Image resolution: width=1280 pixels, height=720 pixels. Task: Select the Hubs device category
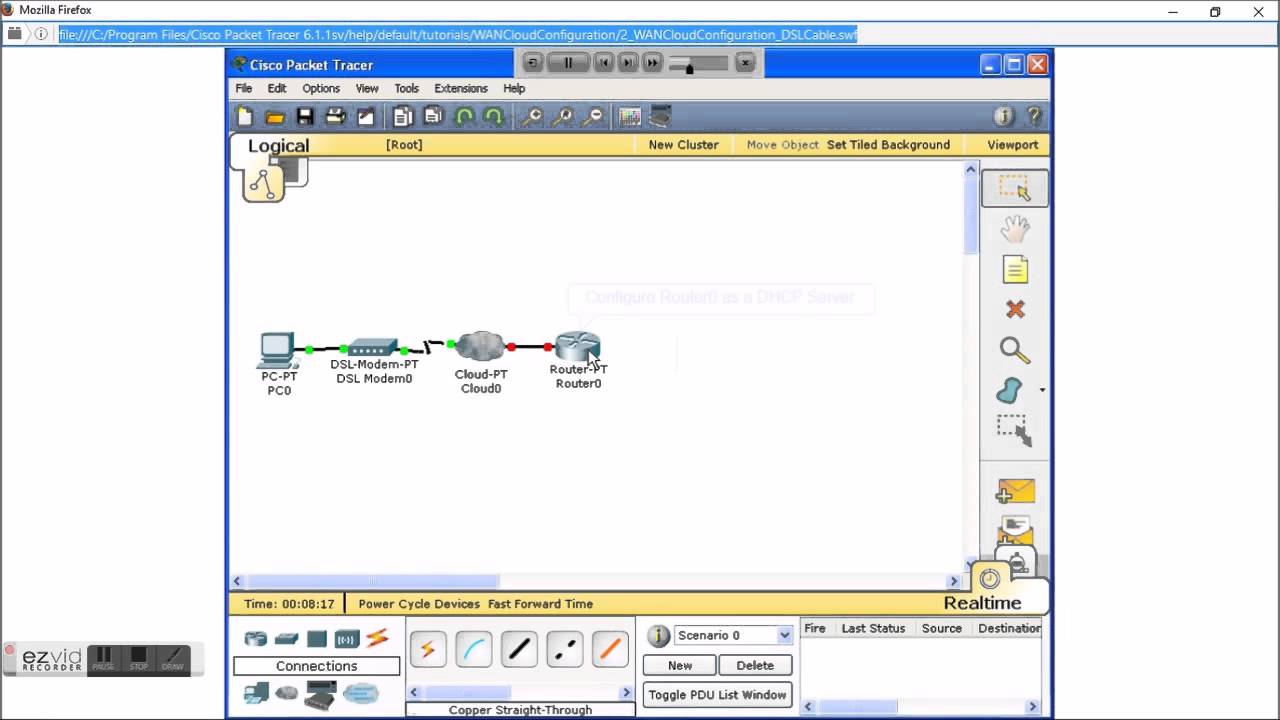pos(317,639)
